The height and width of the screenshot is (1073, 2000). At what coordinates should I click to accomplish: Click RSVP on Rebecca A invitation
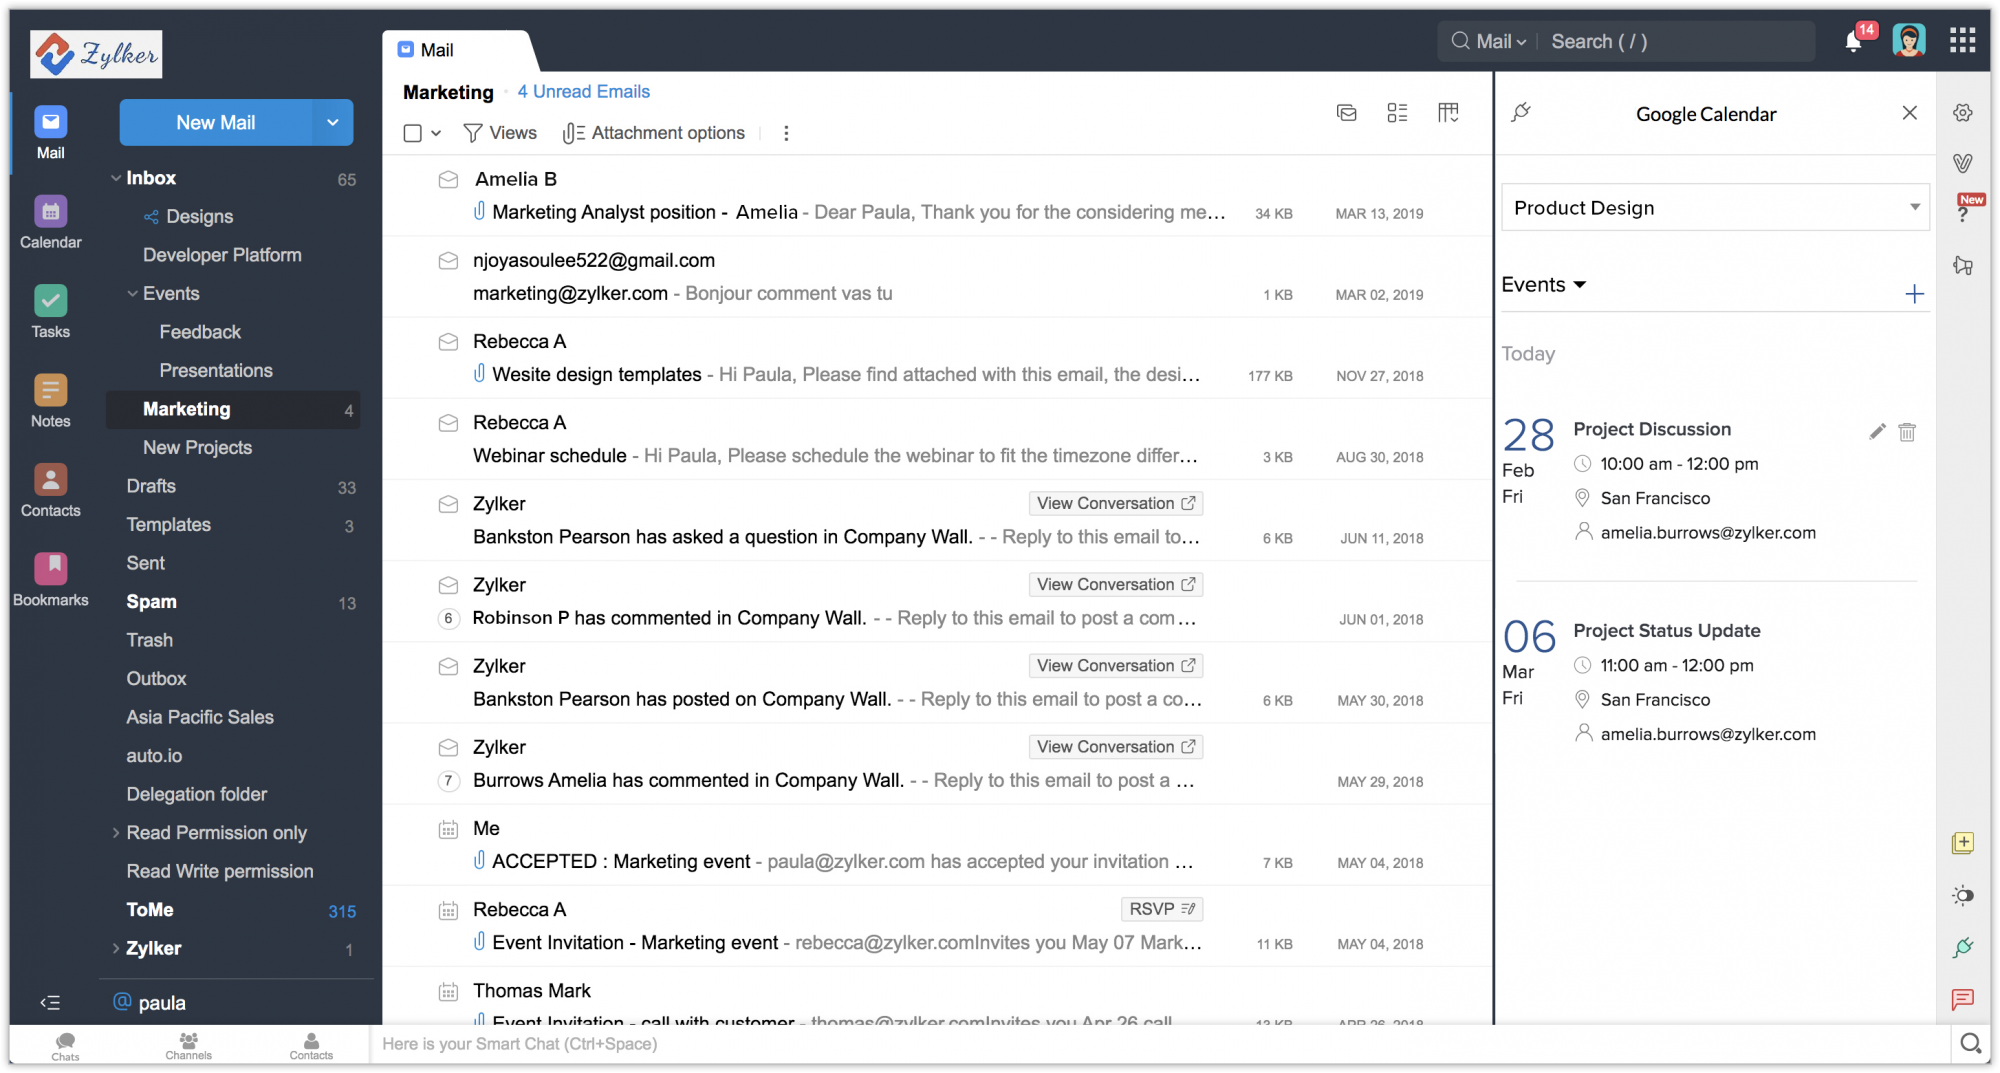coord(1161,909)
